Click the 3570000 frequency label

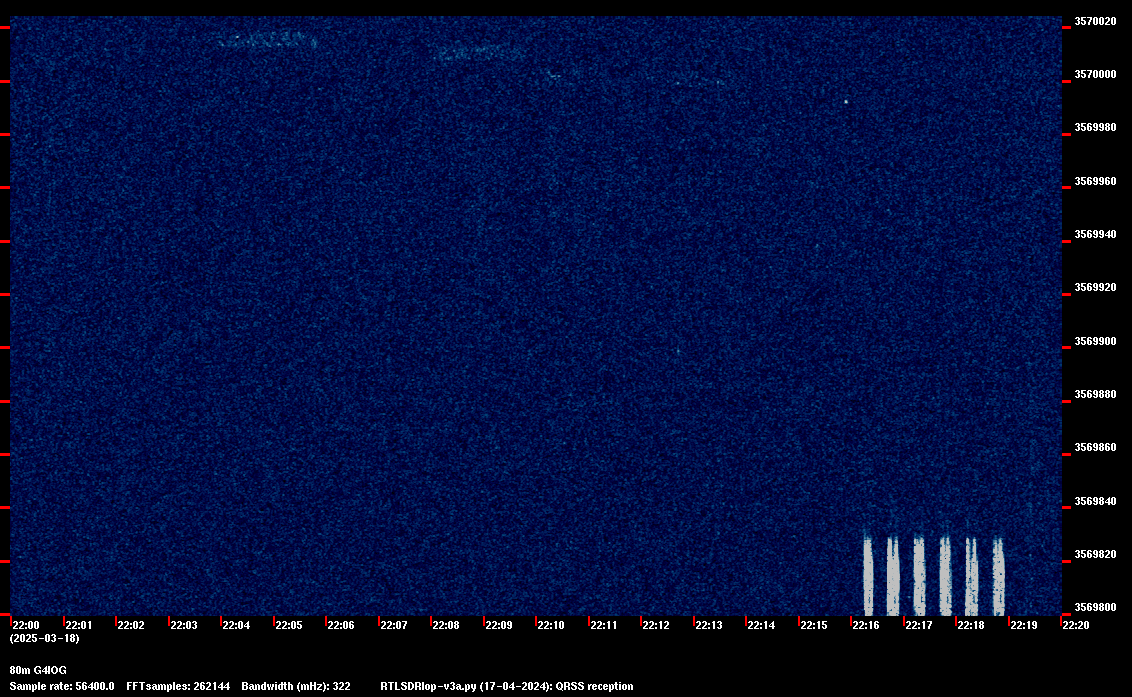click(x=1095, y=74)
